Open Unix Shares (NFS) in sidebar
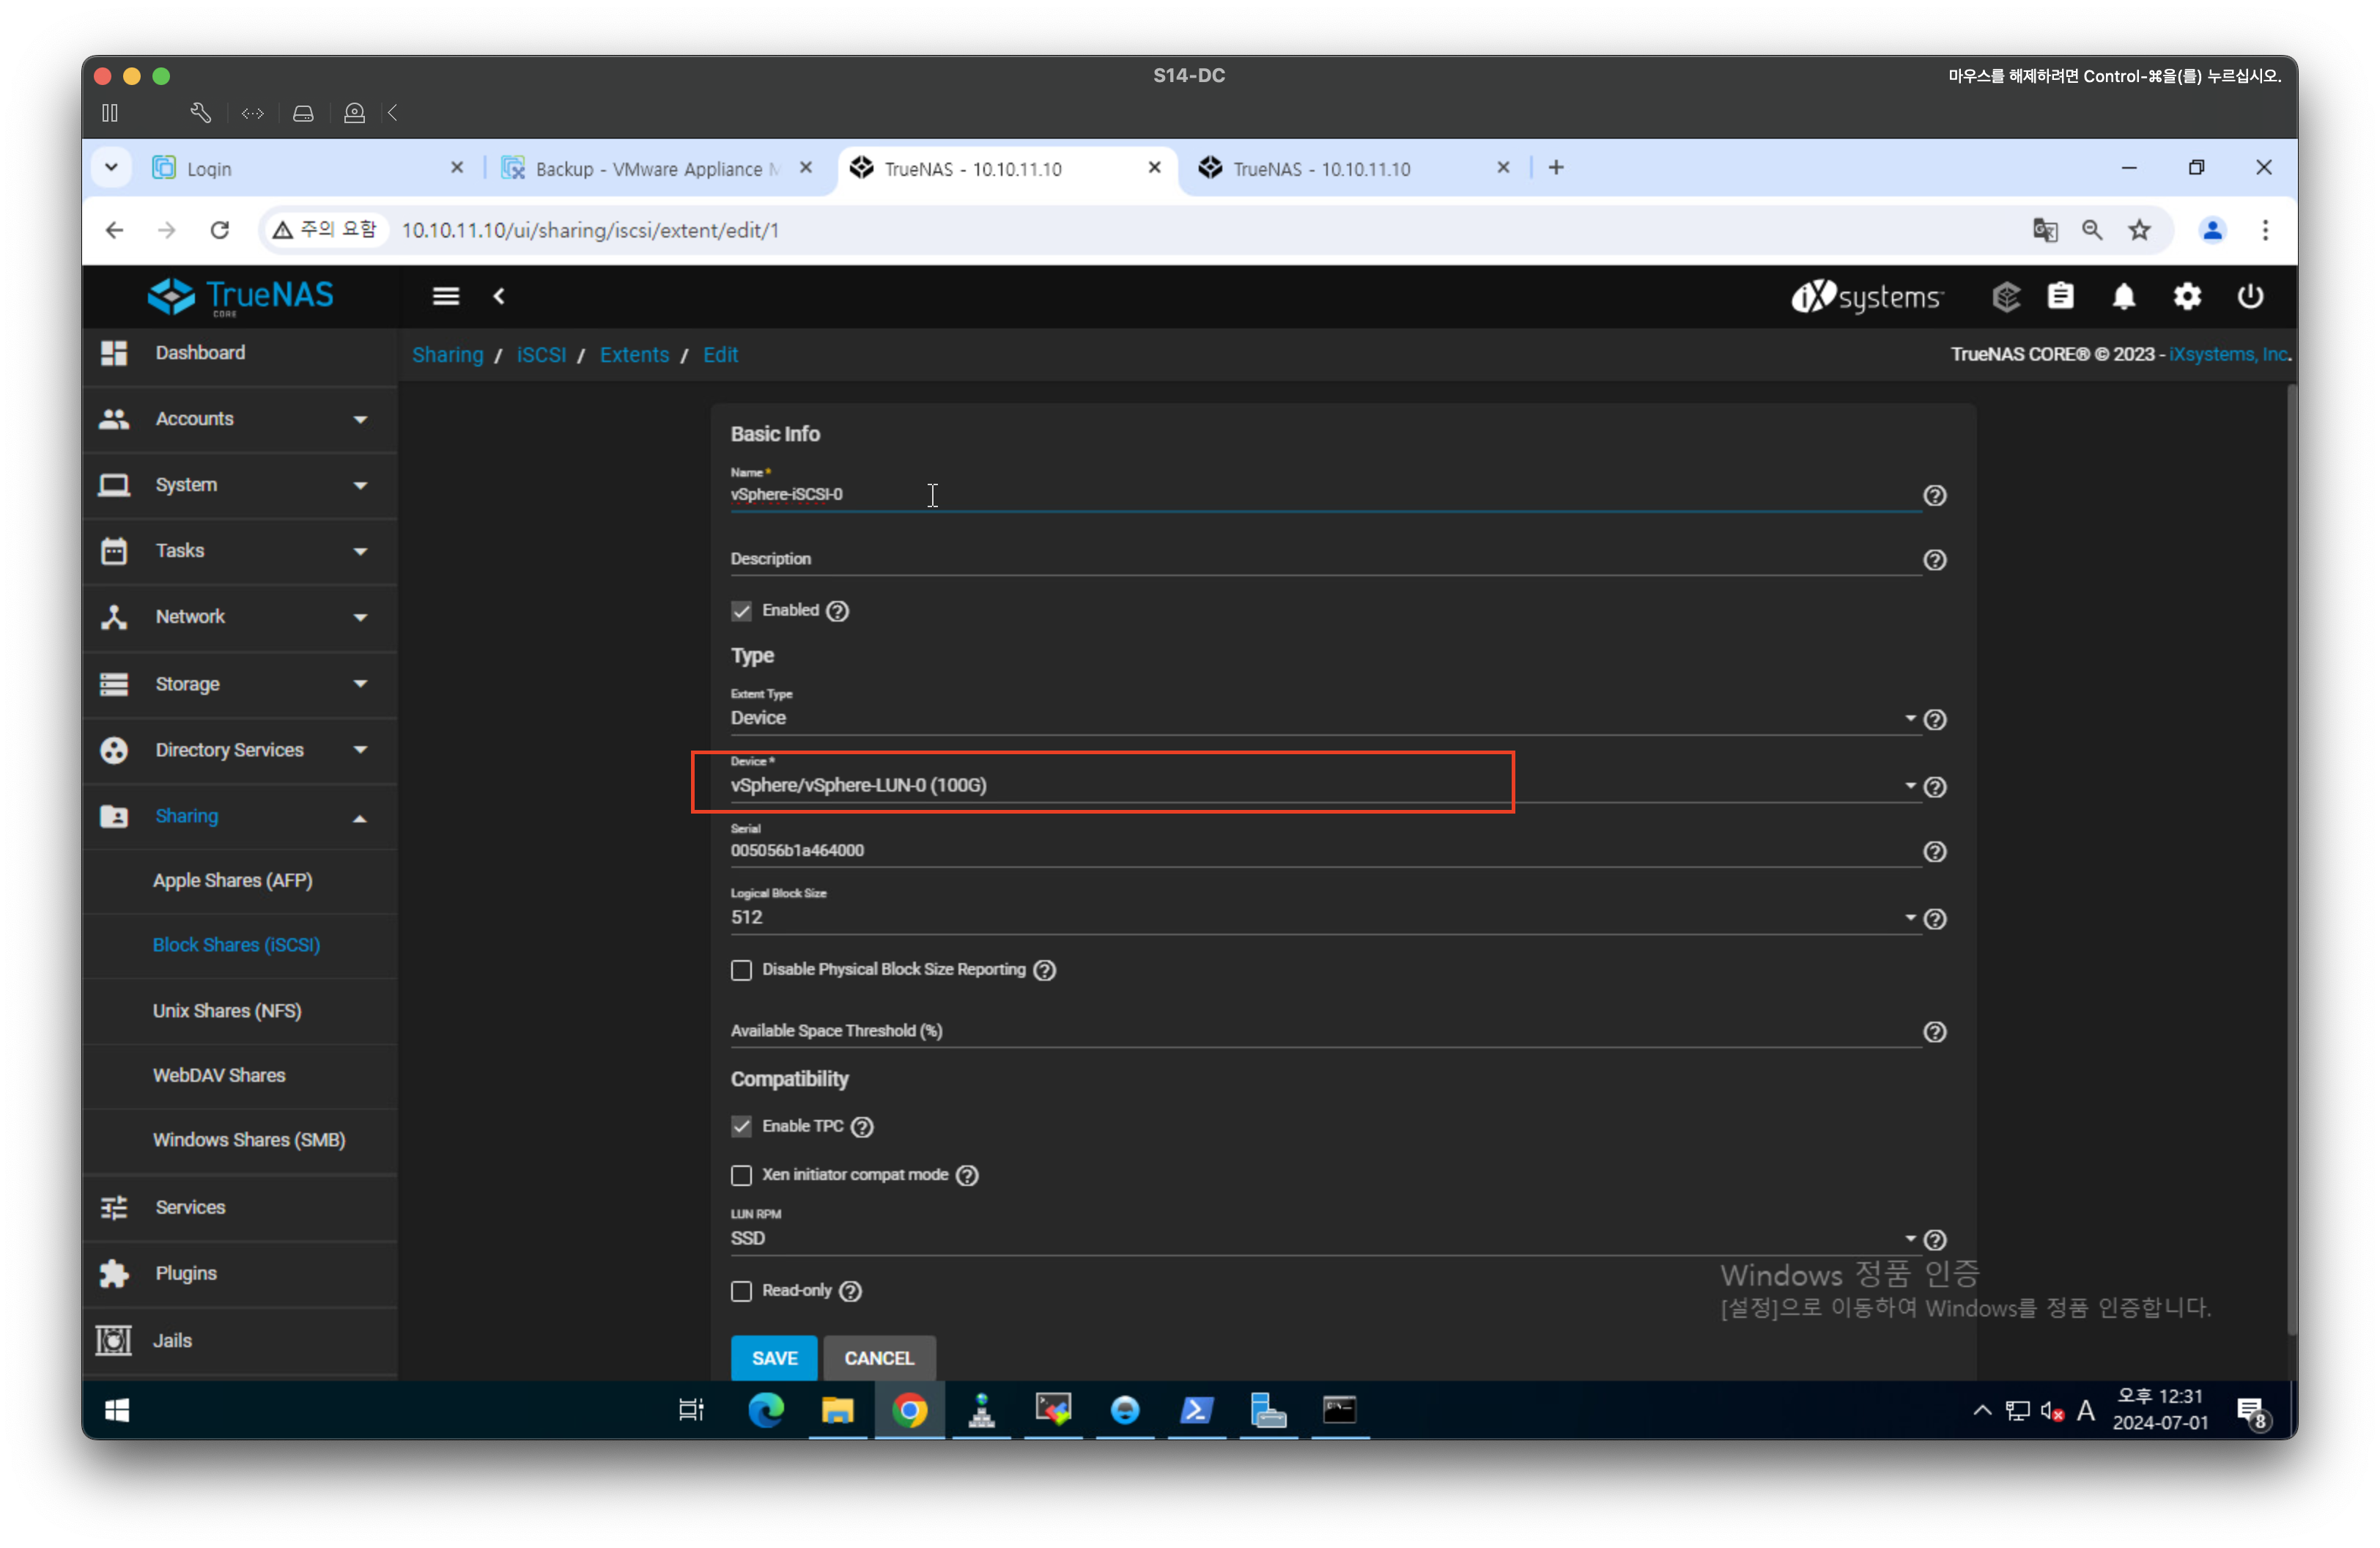2380x1548 pixels. click(x=227, y=1010)
